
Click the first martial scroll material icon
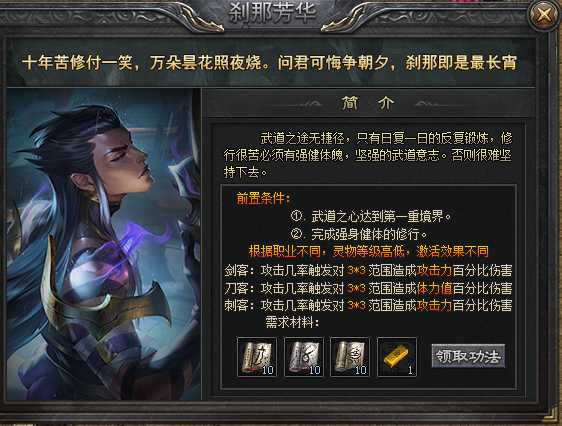click(257, 357)
